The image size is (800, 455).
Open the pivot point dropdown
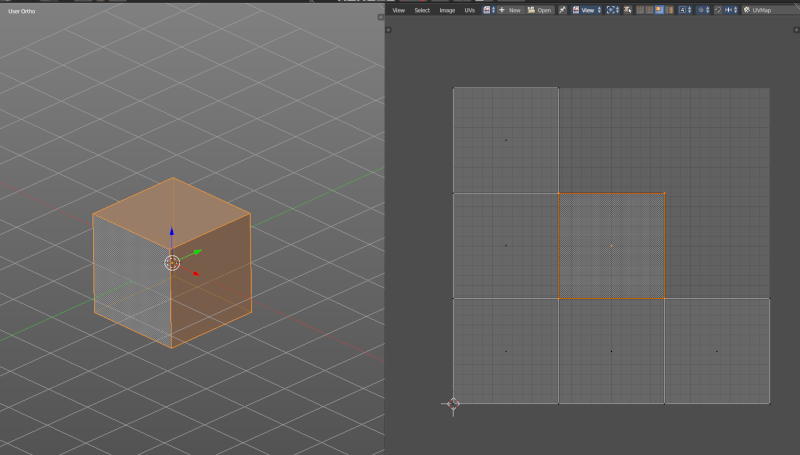click(x=613, y=10)
